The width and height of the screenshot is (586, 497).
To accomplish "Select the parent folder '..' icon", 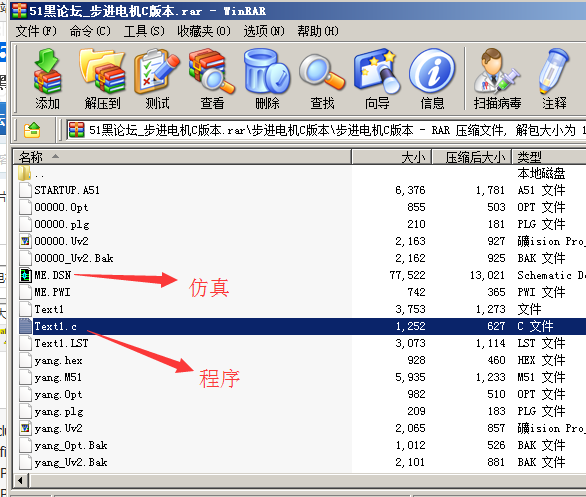I will [24, 173].
